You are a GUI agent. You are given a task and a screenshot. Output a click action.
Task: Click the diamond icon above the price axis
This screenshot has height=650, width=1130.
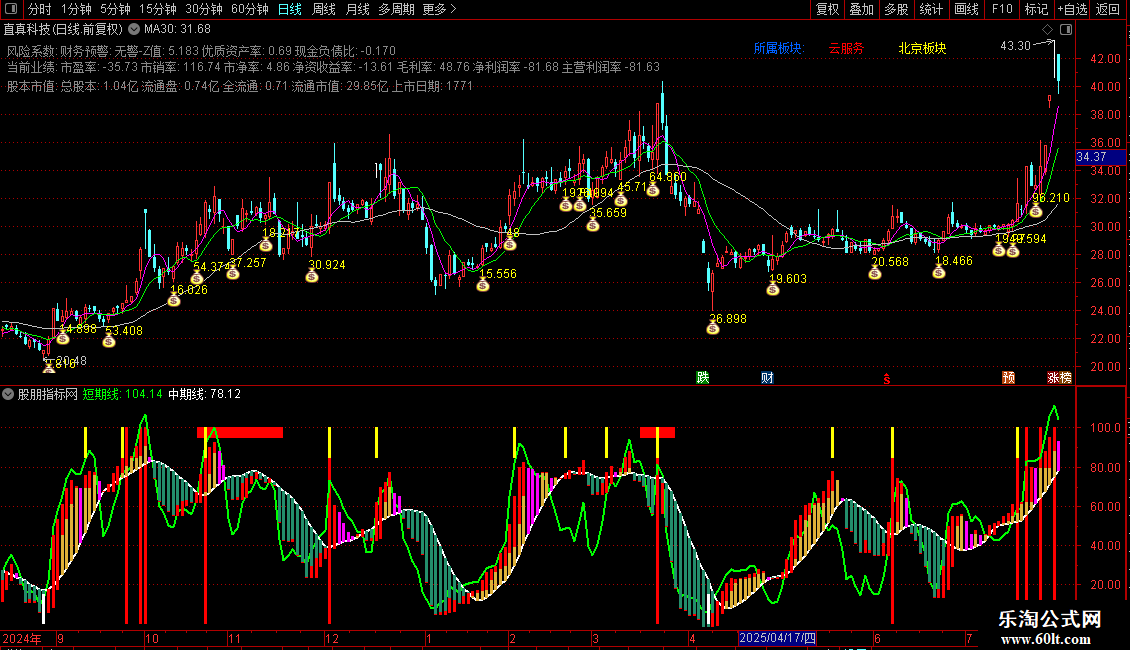1048,30
